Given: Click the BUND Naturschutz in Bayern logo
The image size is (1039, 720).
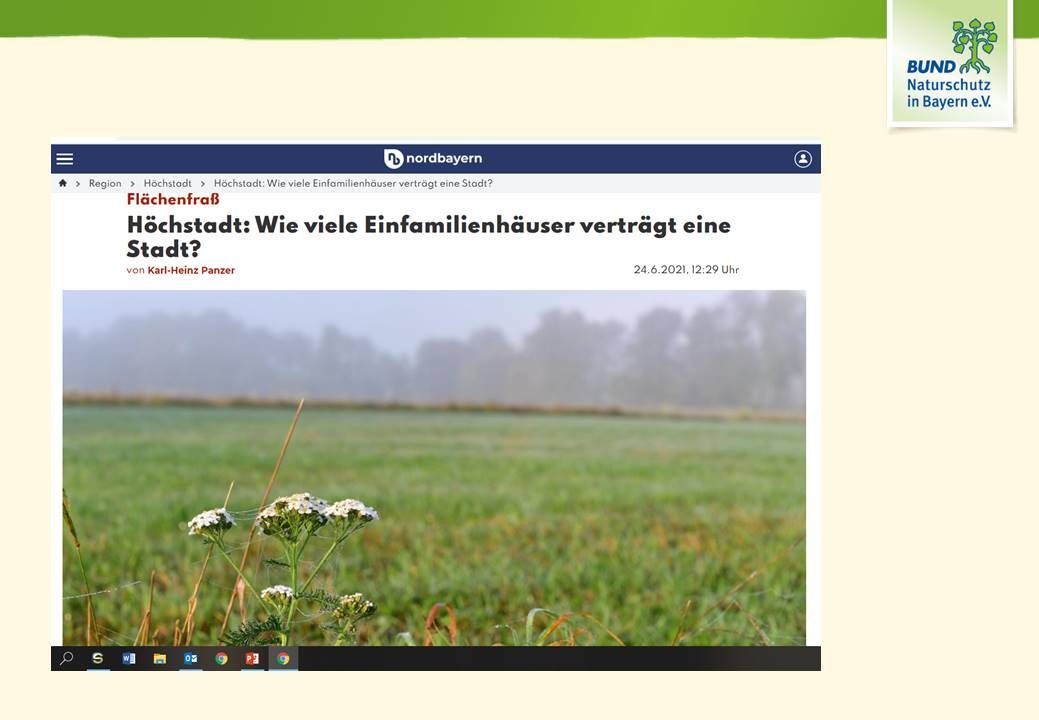Looking at the screenshot, I should (x=949, y=63).
